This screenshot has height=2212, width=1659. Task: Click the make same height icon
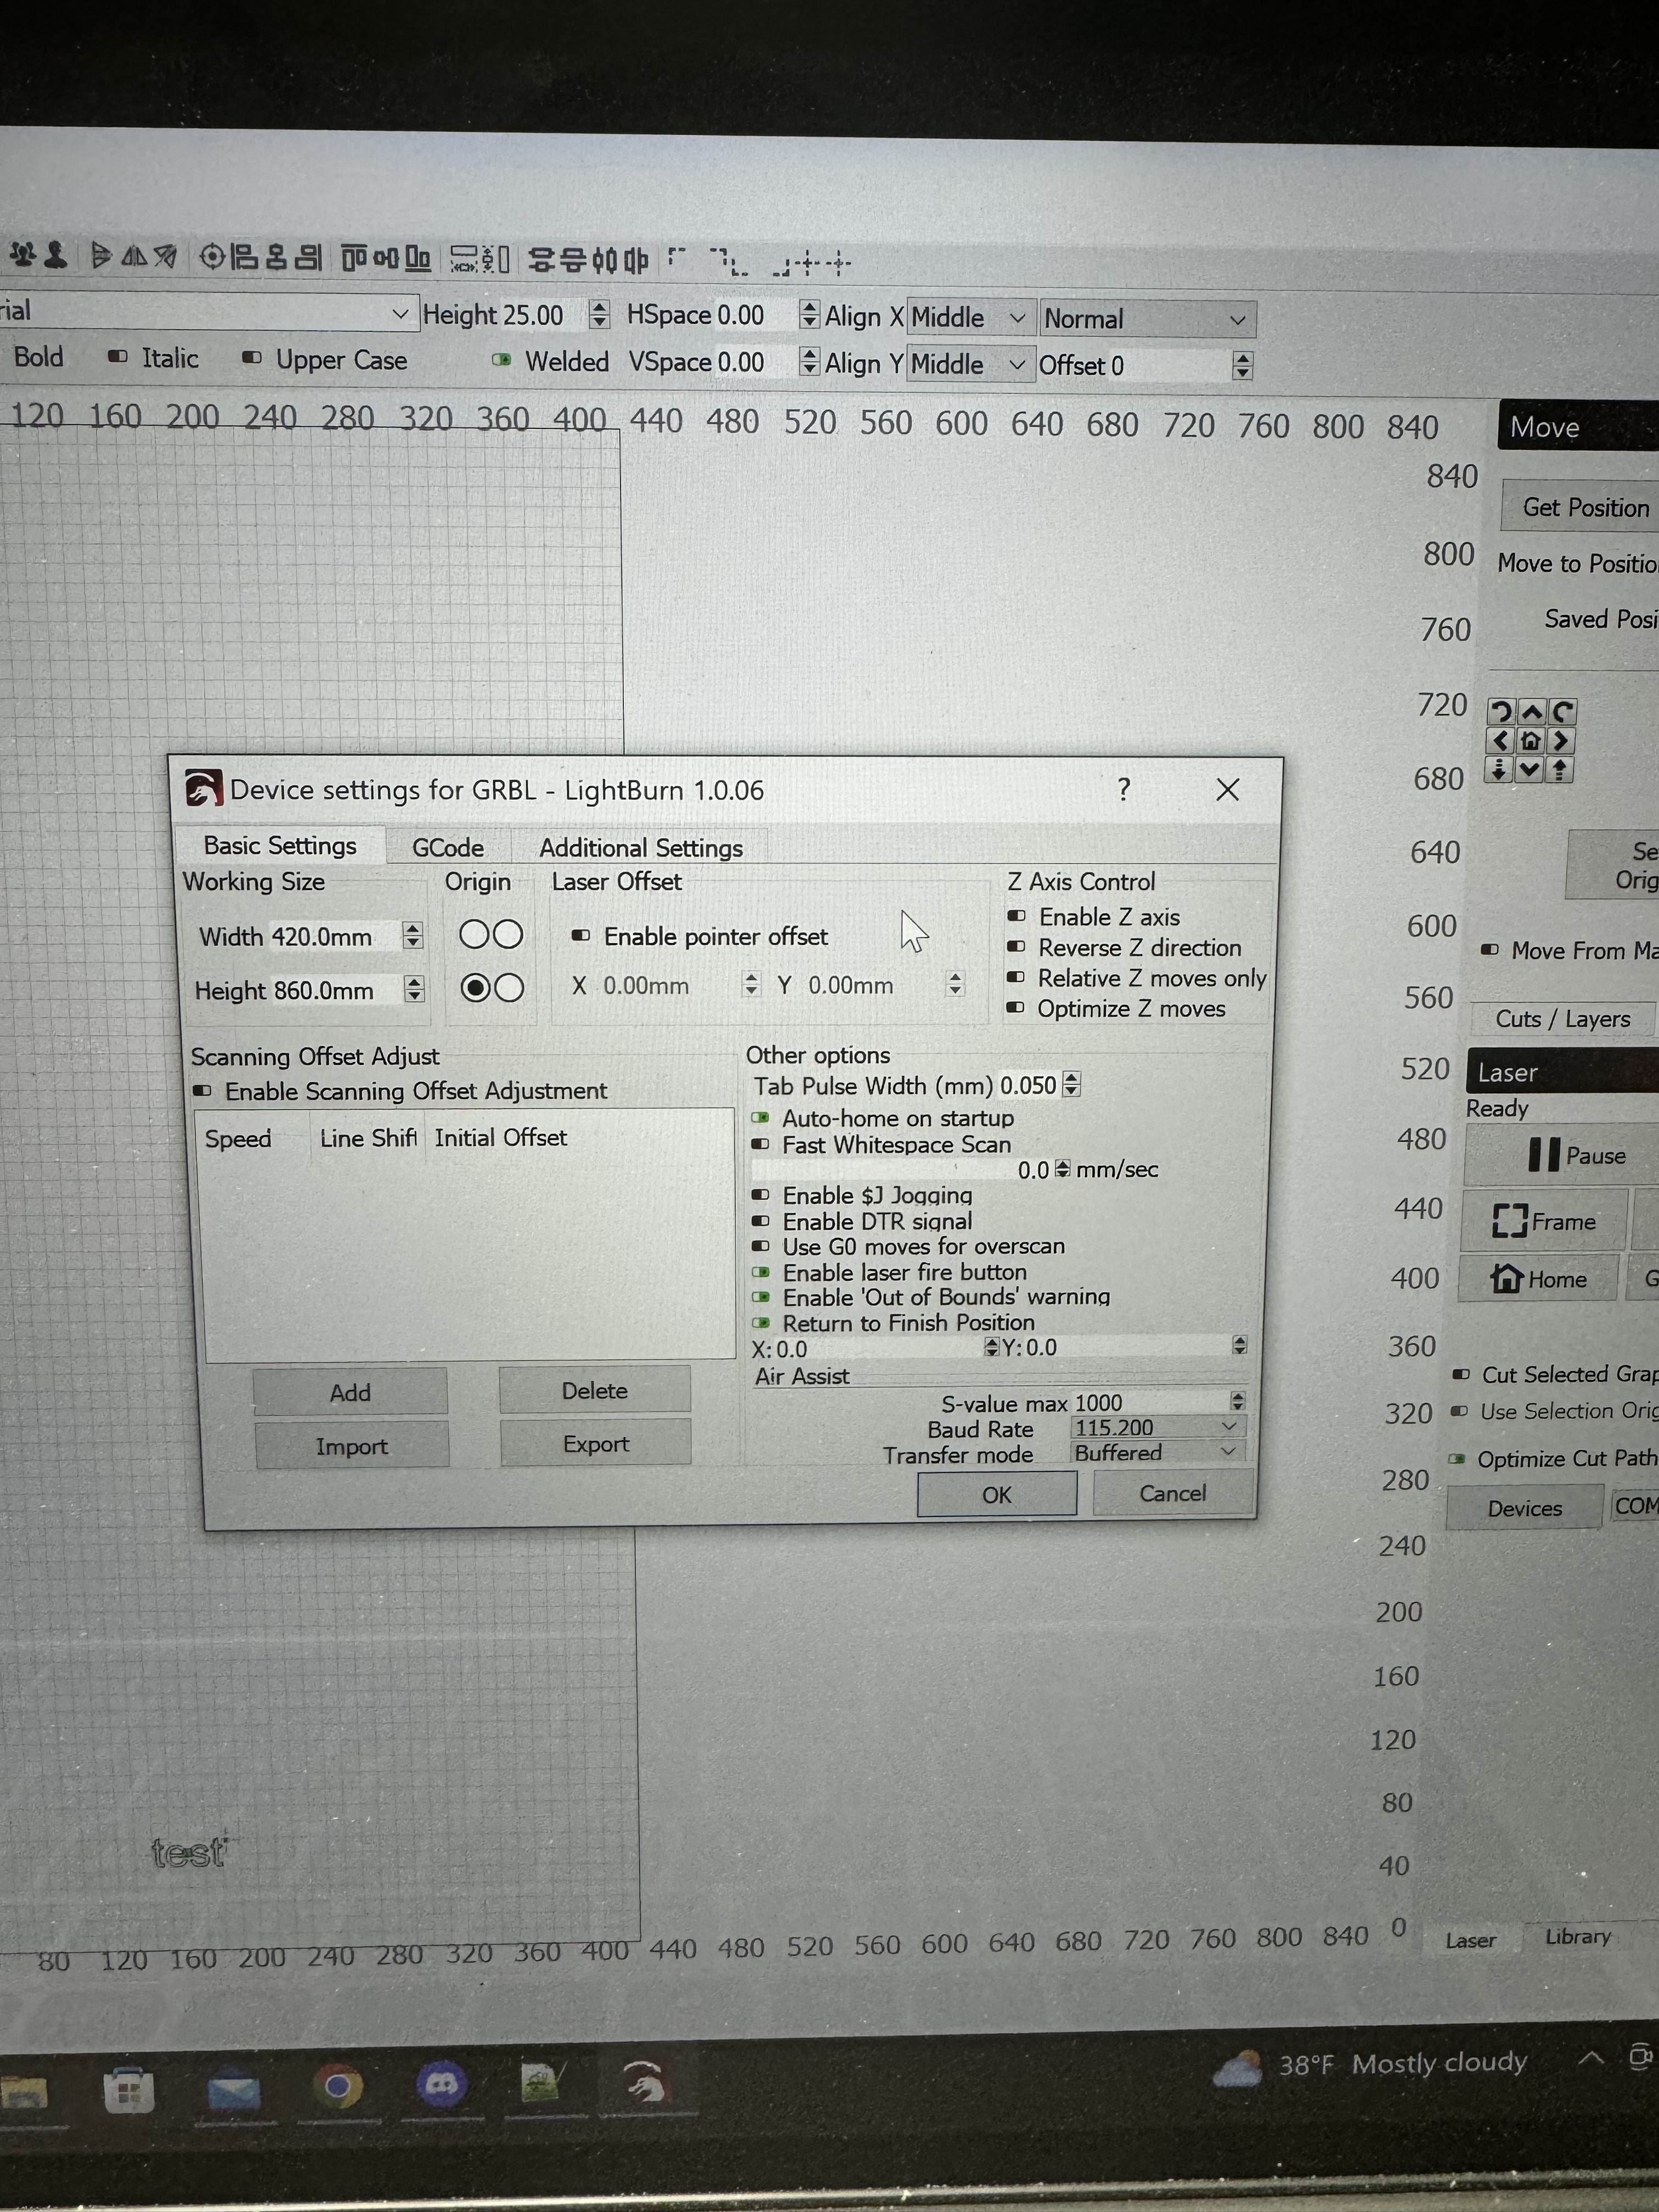[x=497, y=260]
